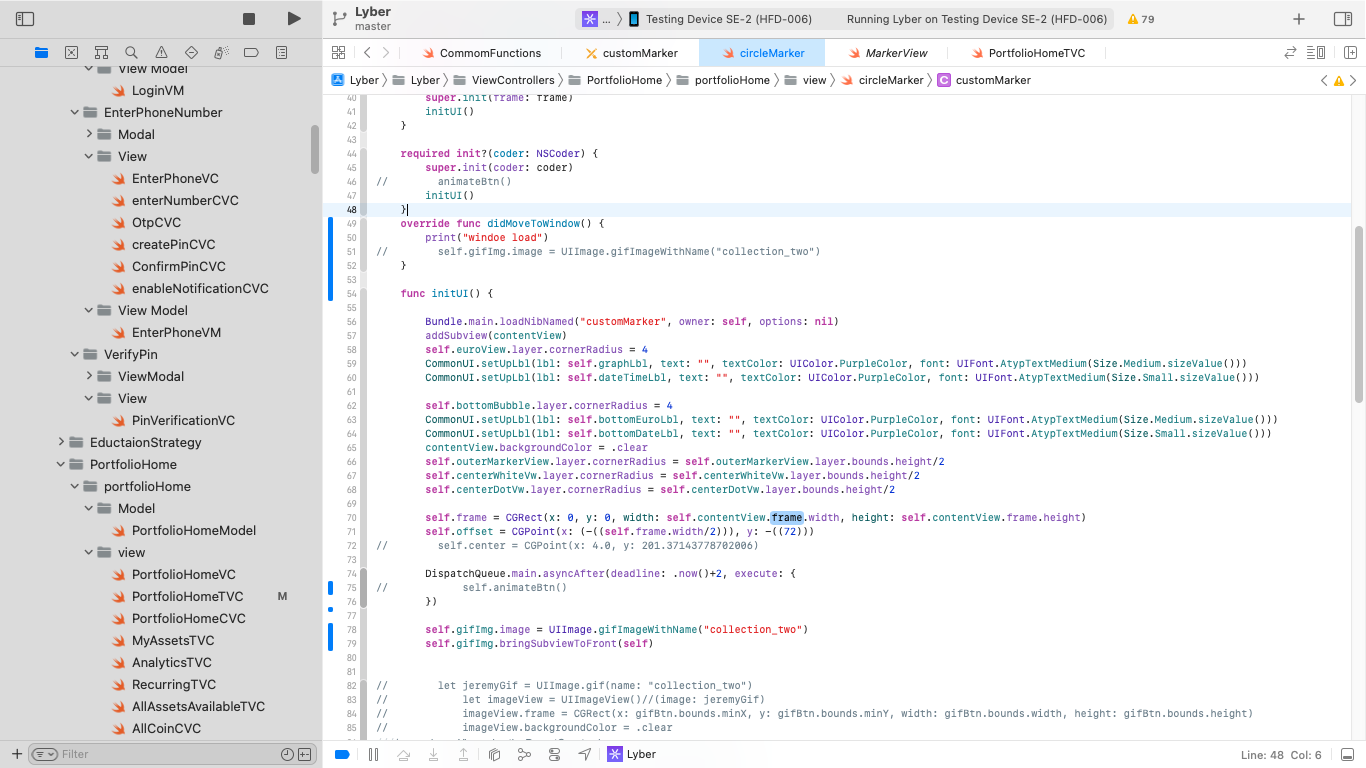Adjust editor options
The width and height of the screenshot is (1366, 768).
click(1316, 53)
